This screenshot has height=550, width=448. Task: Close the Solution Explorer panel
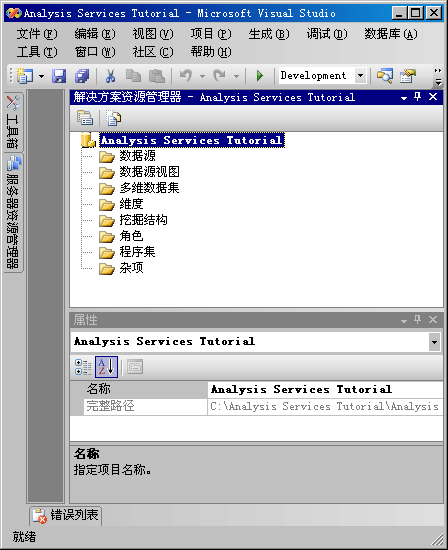point(433,97)
